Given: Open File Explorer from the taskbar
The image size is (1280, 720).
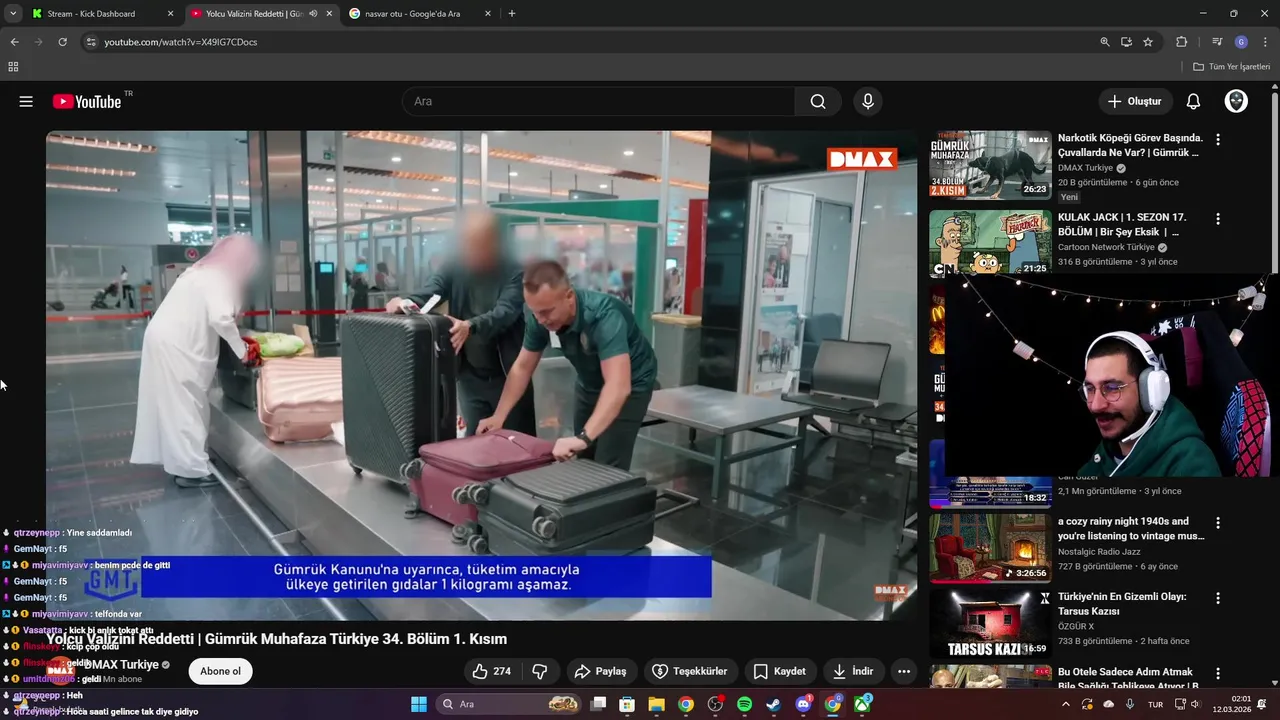Looking at the screenshot, I should [x=656, y=704].
